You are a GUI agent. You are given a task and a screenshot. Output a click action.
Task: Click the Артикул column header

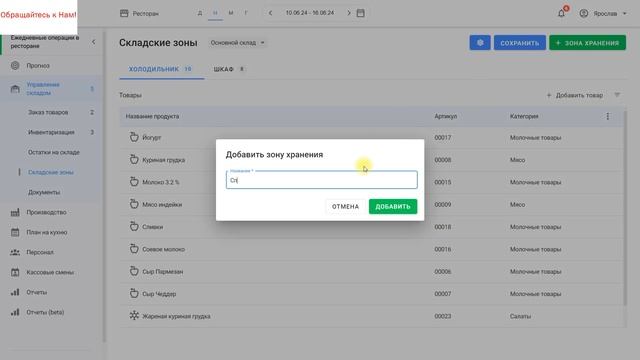click(x=446, y=116)
